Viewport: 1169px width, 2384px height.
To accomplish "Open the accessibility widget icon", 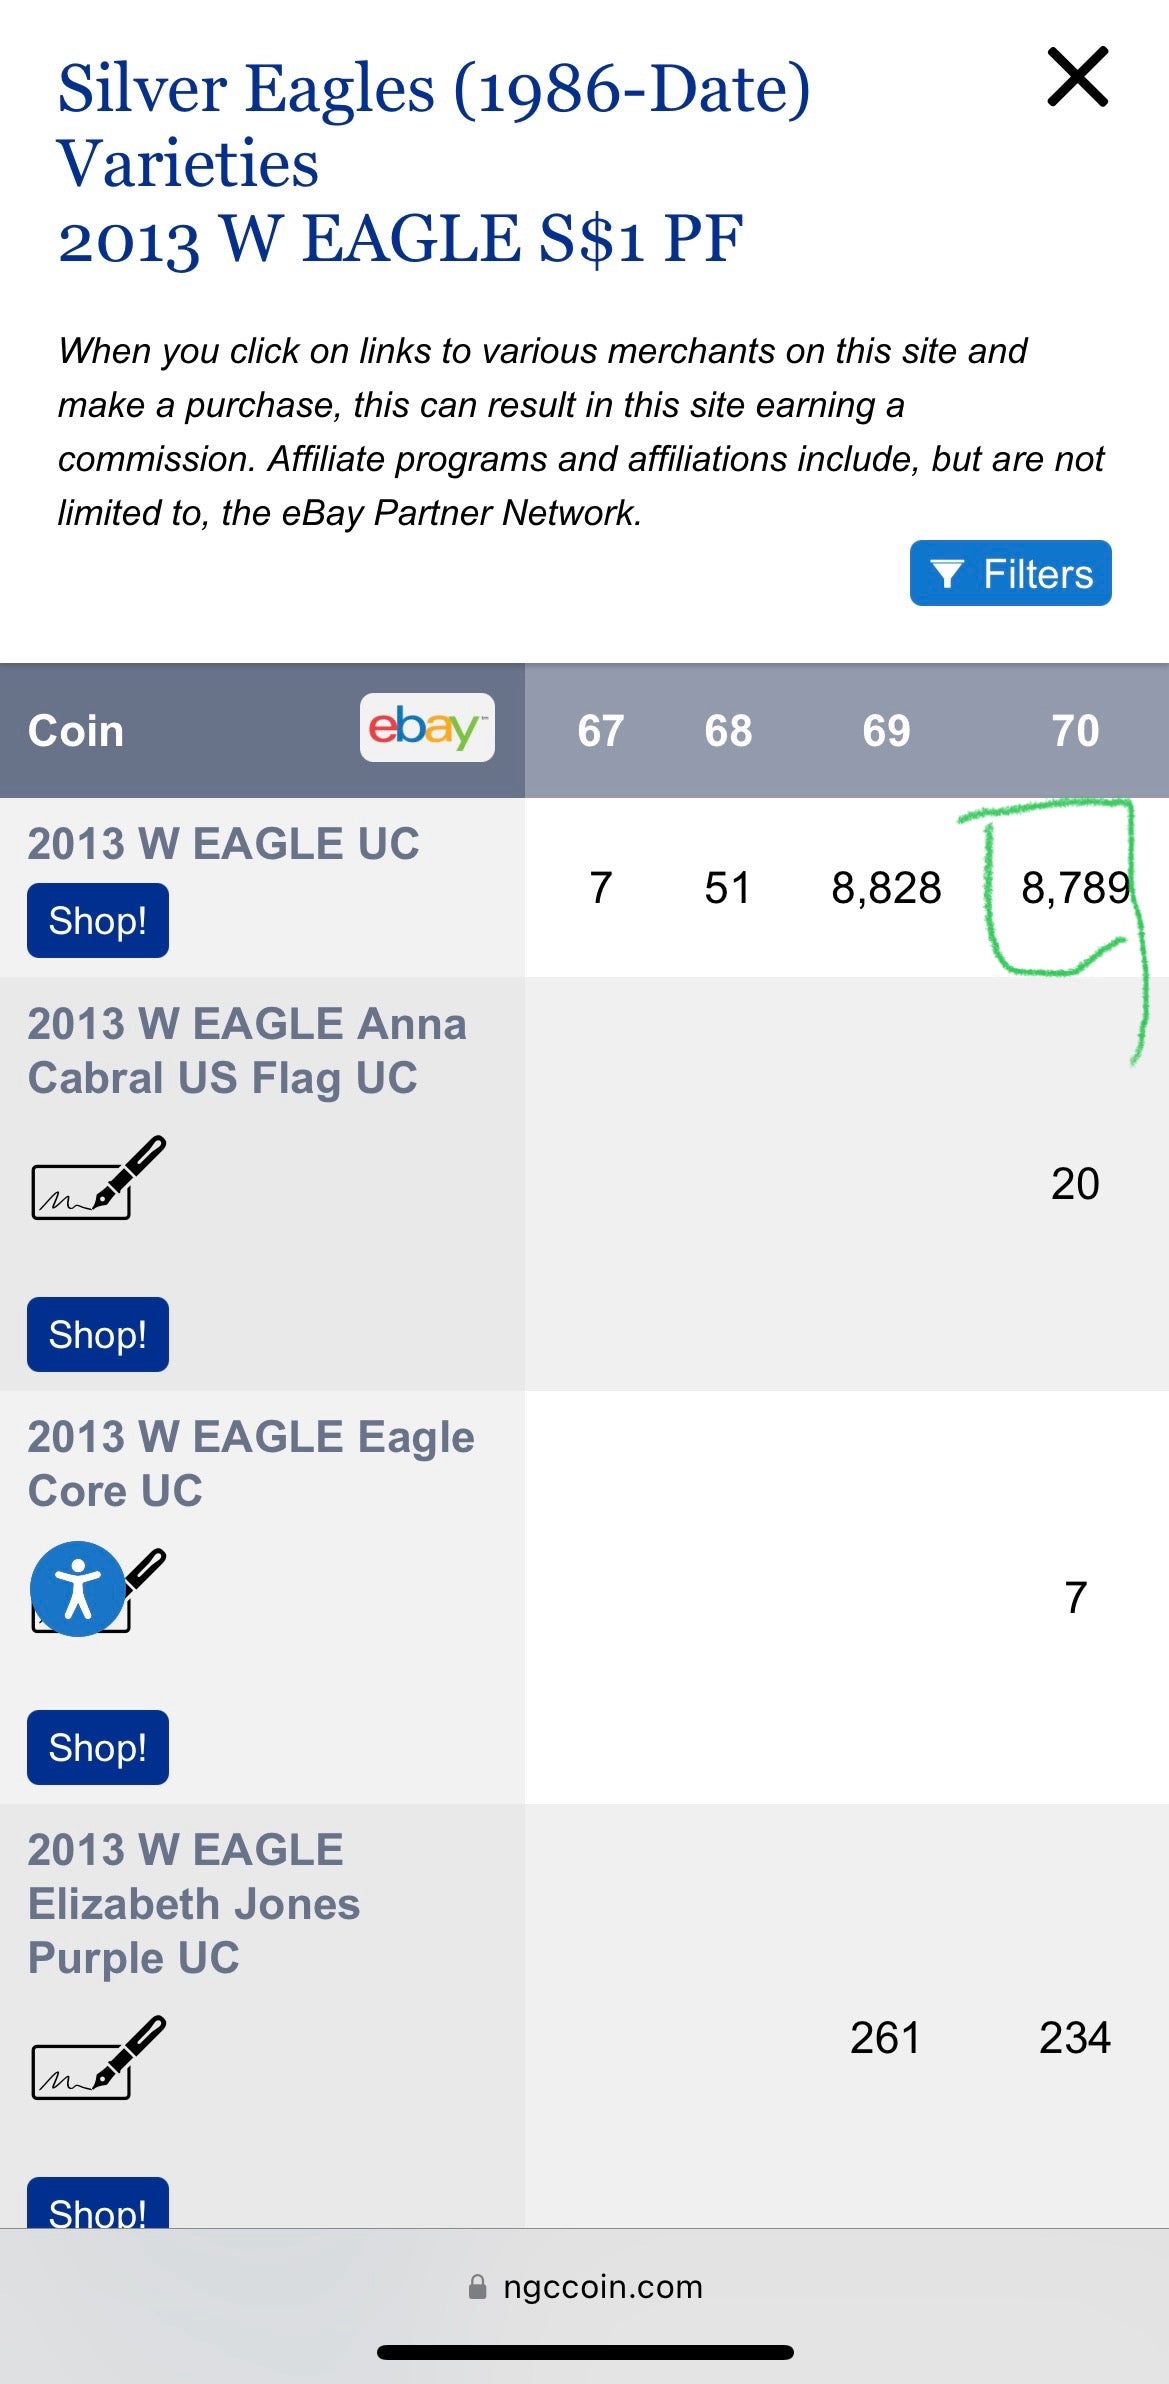I will (77, 1589).
